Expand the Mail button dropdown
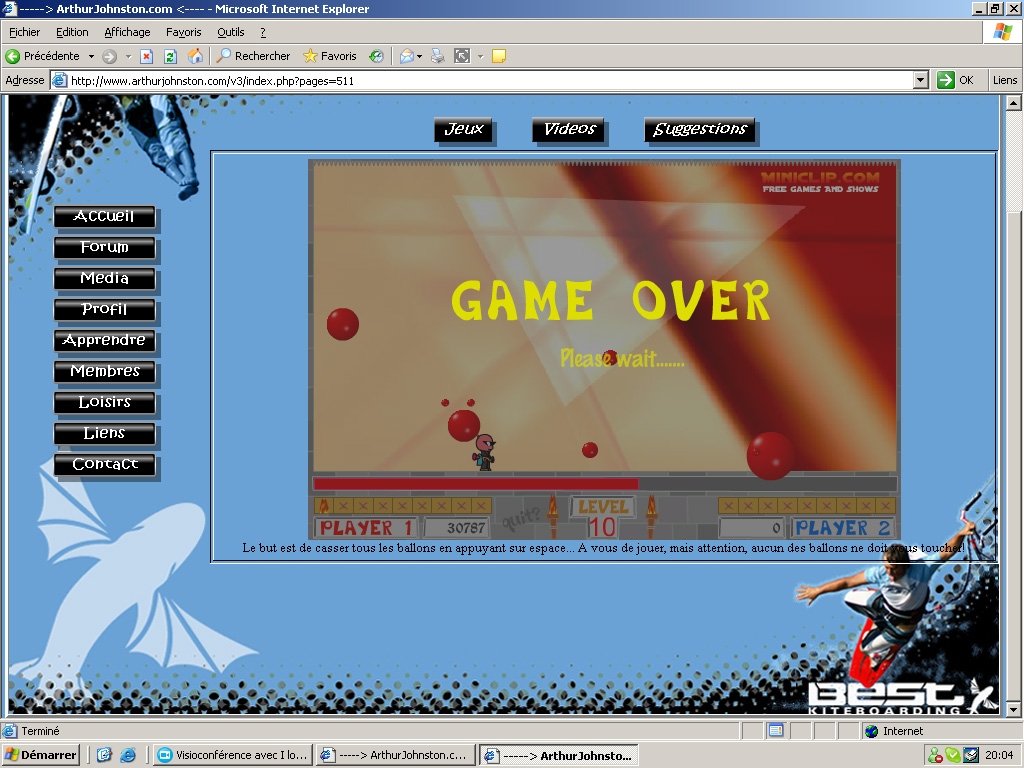The height and width of the screenshot is (768, 1024). click(419, 56)
